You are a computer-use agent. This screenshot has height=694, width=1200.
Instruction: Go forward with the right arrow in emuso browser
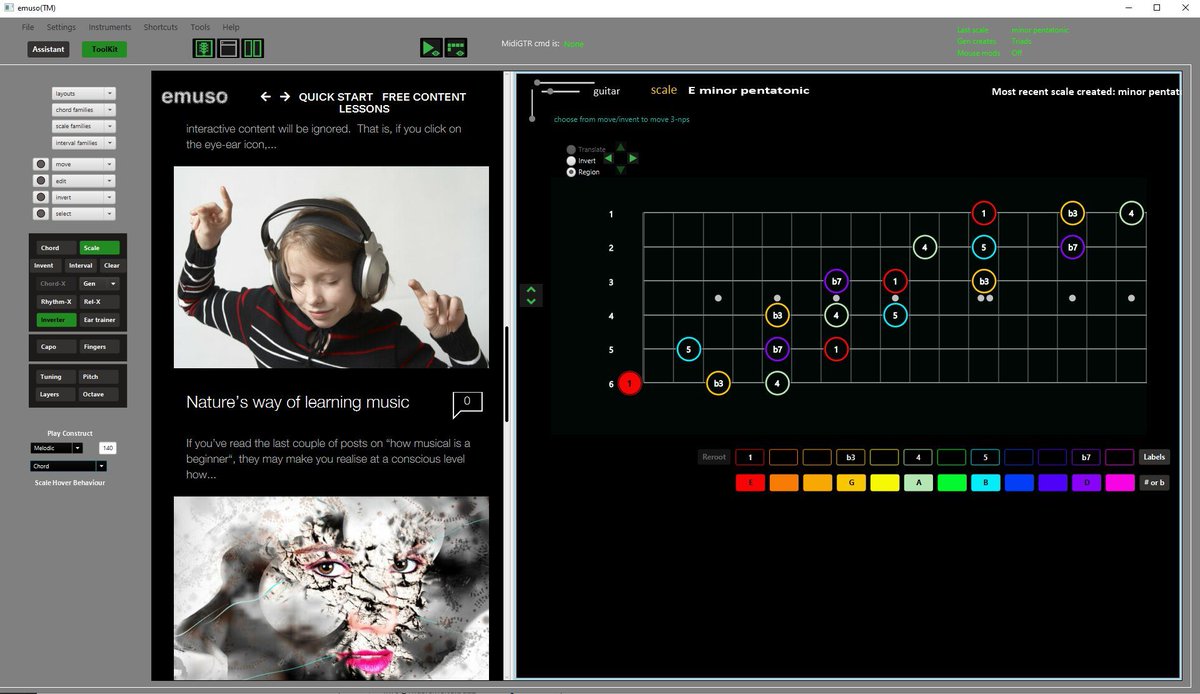point(285,97)
